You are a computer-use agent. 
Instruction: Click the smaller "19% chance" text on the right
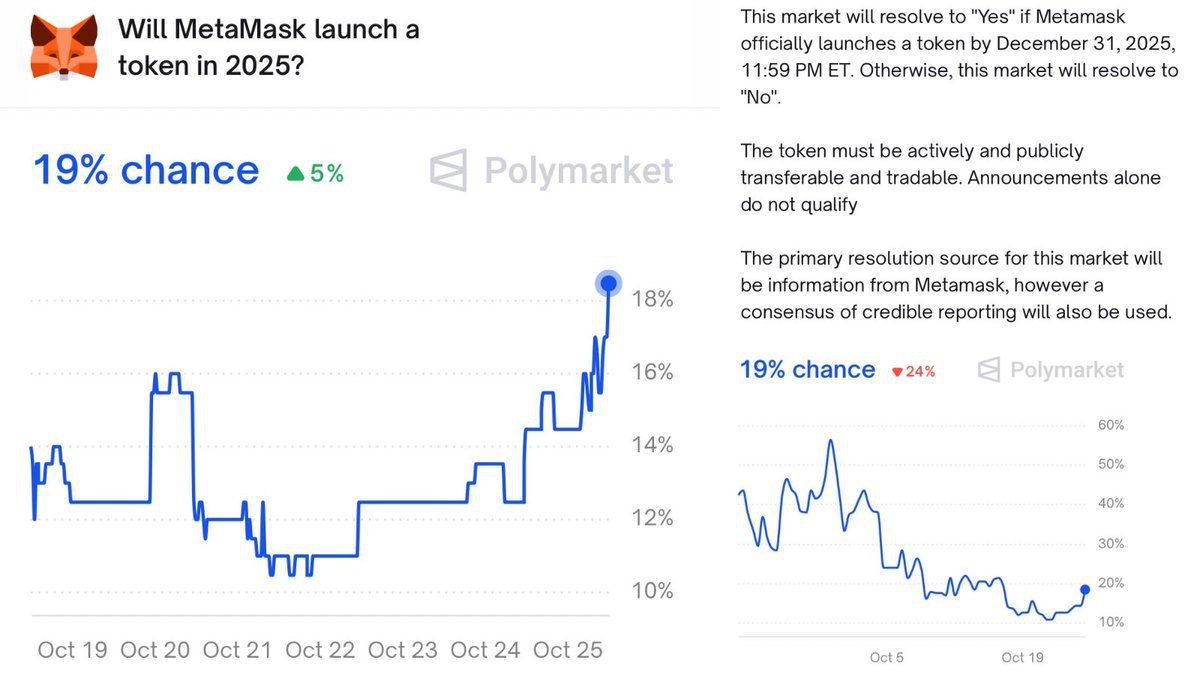point(807,370)
